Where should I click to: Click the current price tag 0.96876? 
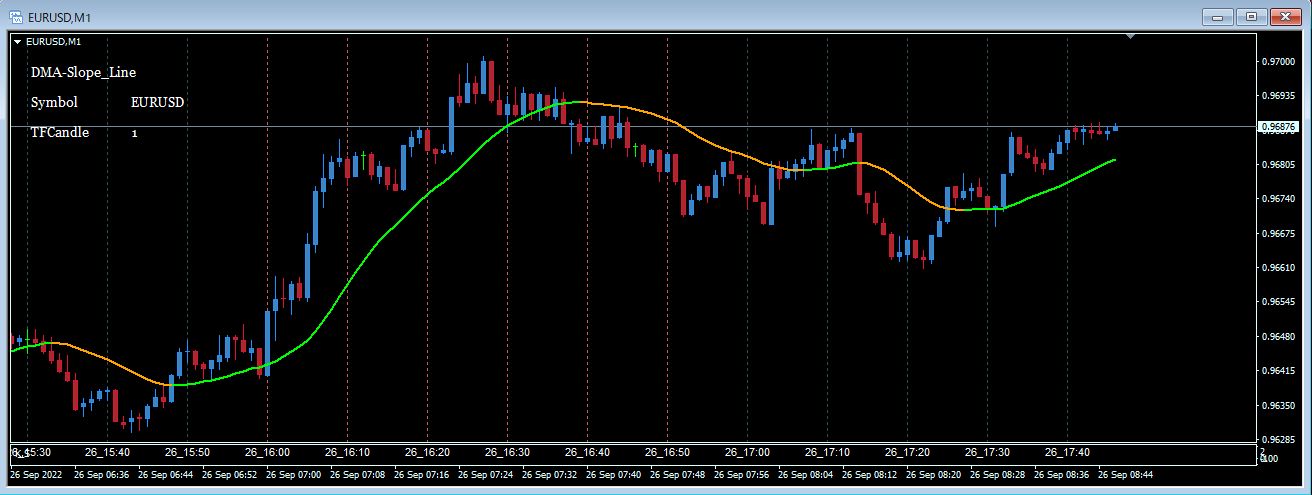point(1278,127)
